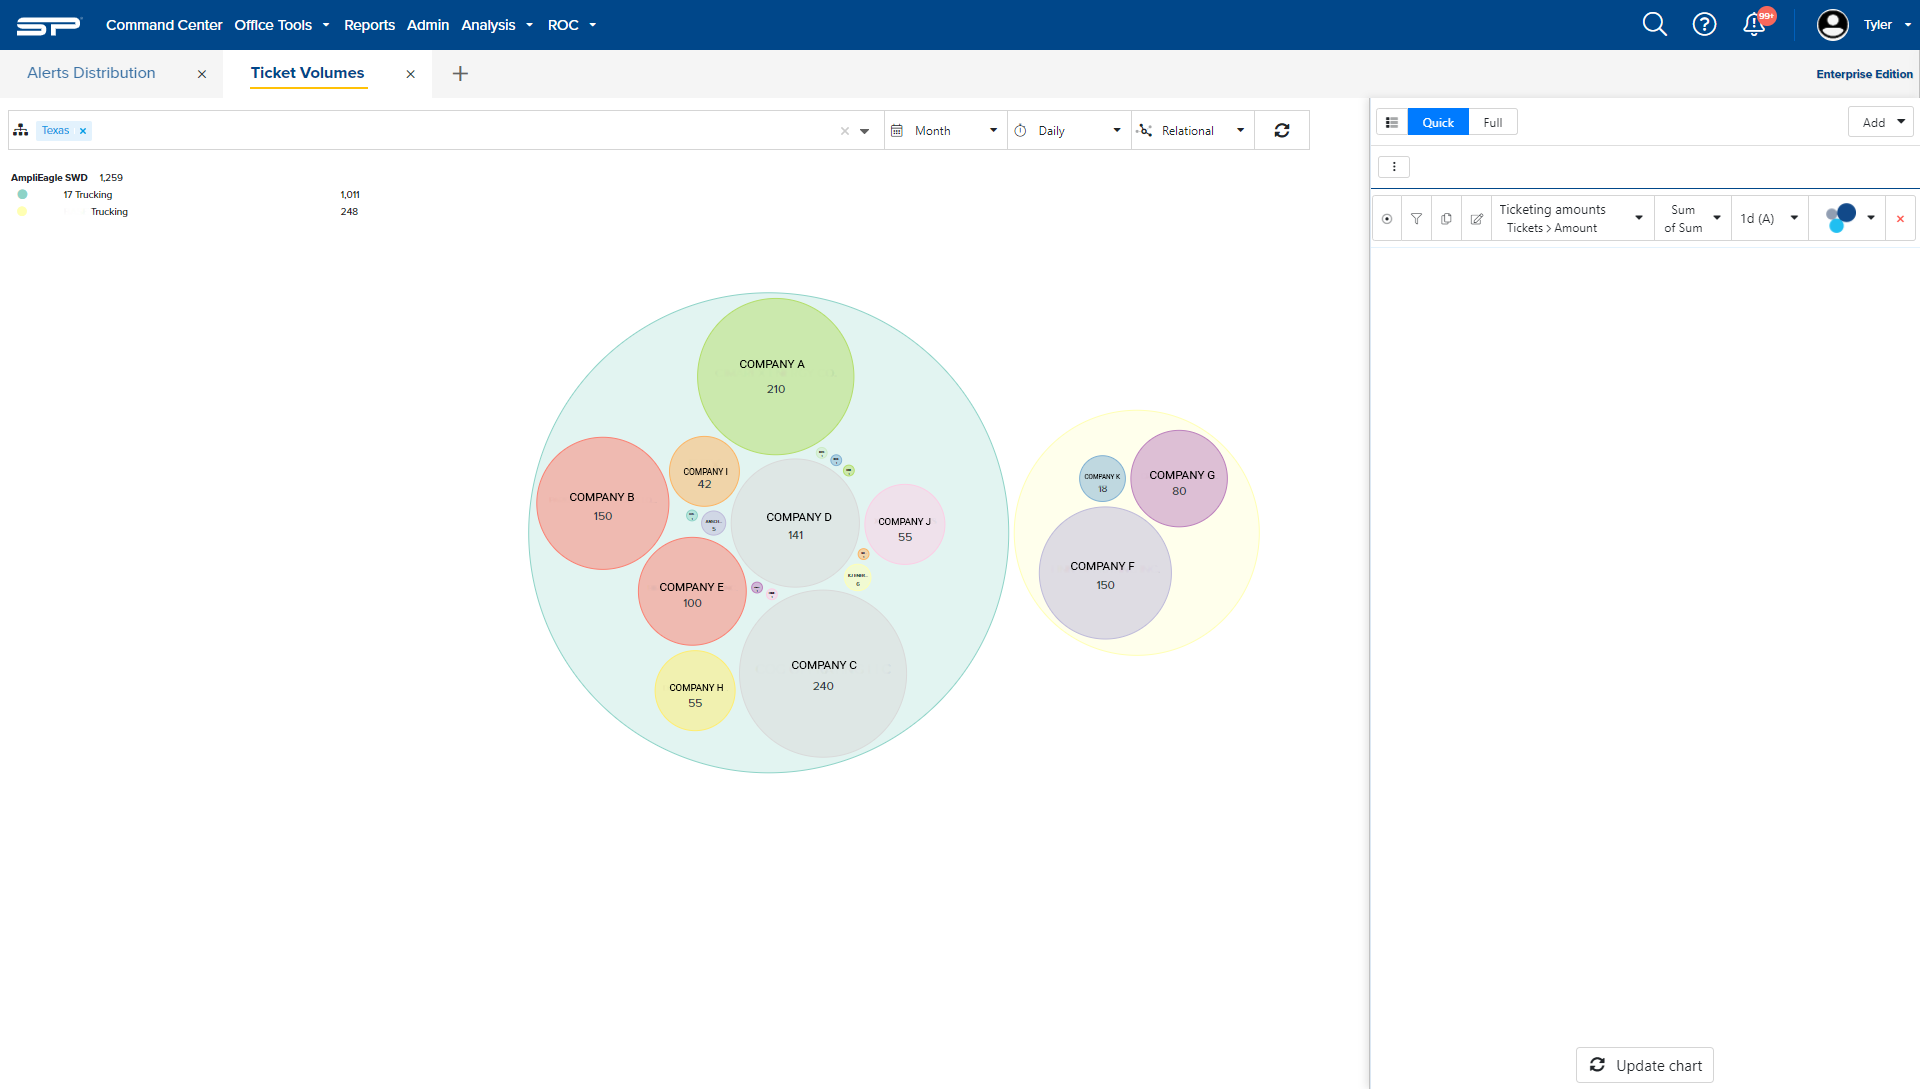Image resolution: width=1920 pixels, height=1089 pixels.
Task: Expand the filter selector dropdown arrow
Action: pyautogui.click(x=865, y=131)
